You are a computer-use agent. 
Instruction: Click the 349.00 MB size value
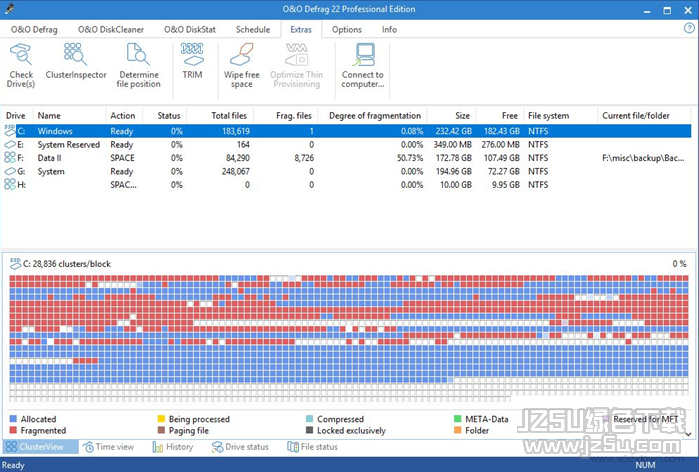[452, 144]
